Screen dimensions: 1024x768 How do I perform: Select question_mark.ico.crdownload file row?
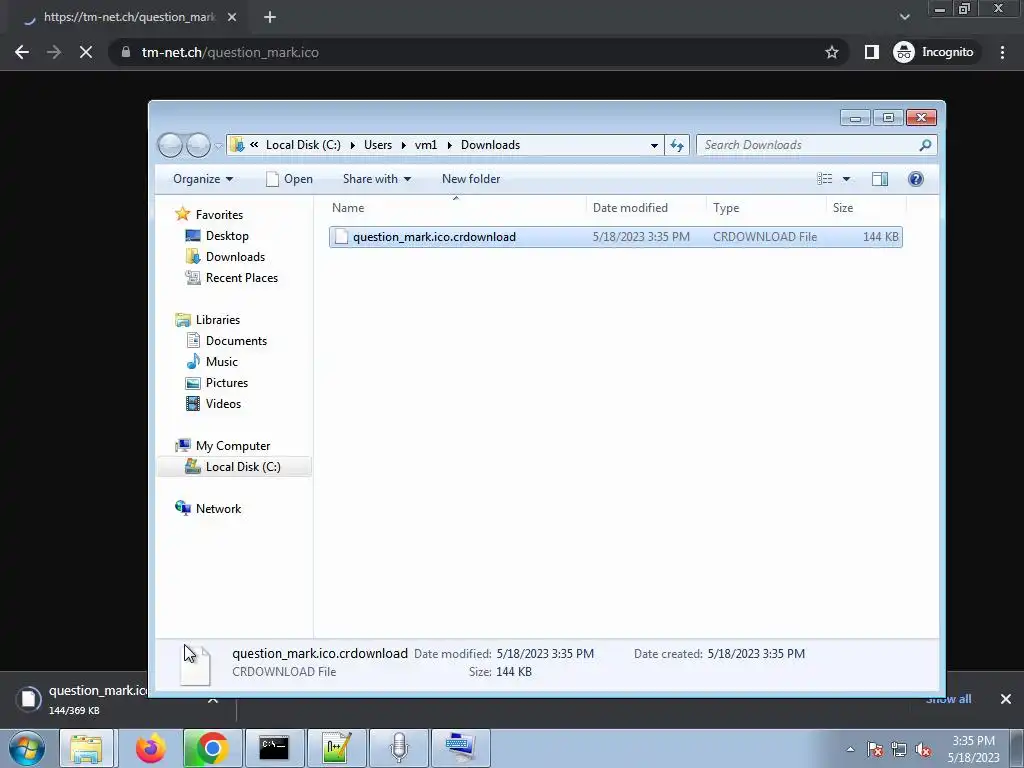coord(616,237)
